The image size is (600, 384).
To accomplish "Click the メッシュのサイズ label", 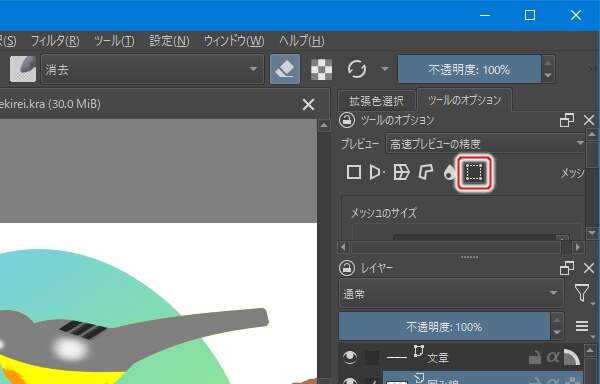I will (x=383, y=213).
